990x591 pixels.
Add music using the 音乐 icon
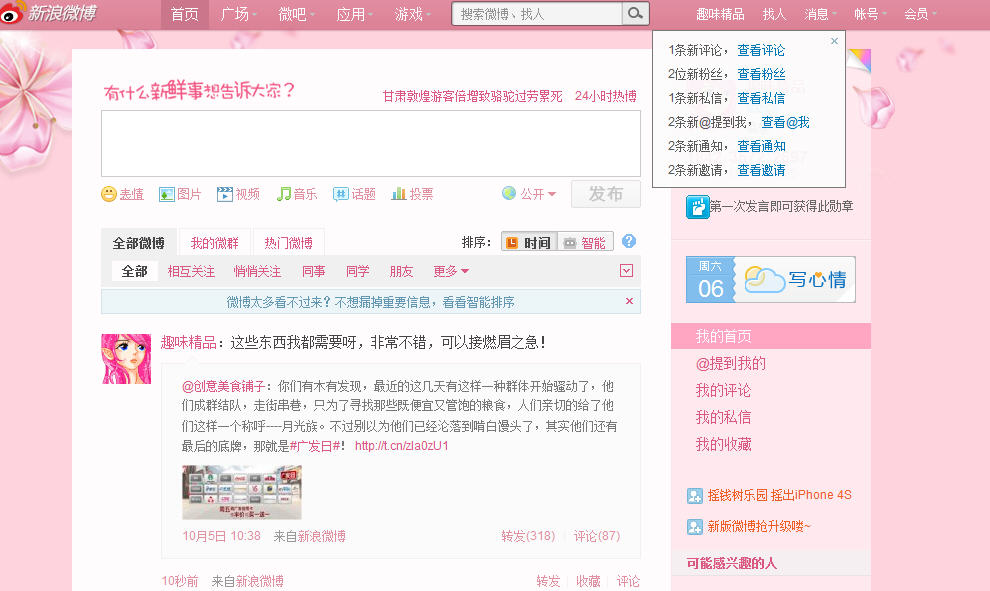click(x=297, y=194)
